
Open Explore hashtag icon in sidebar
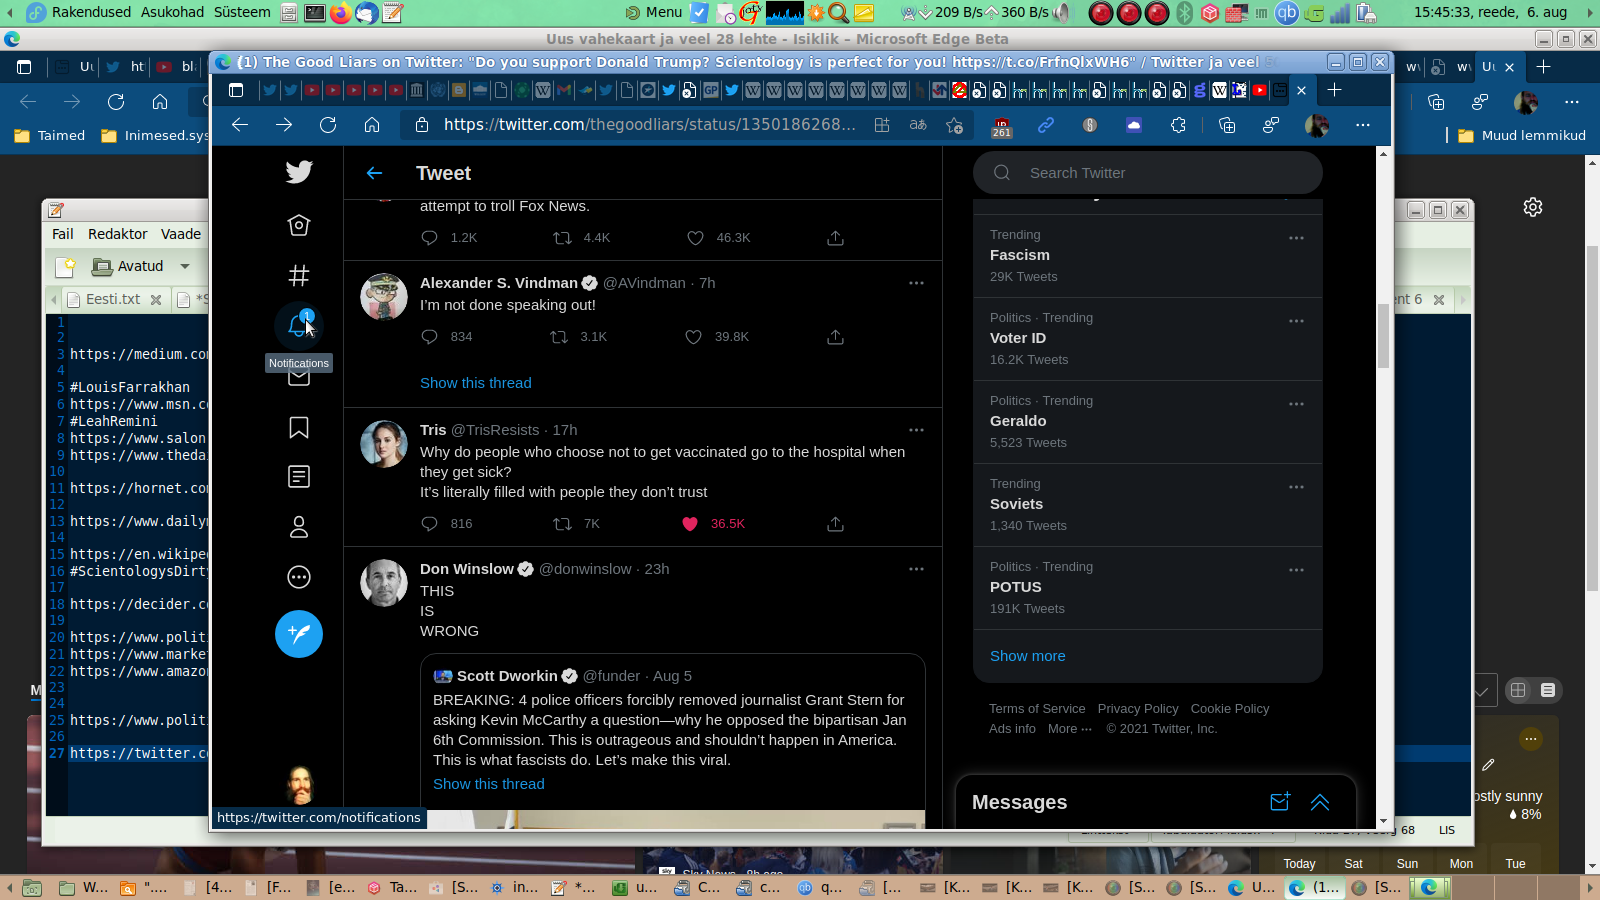[299, 275]
